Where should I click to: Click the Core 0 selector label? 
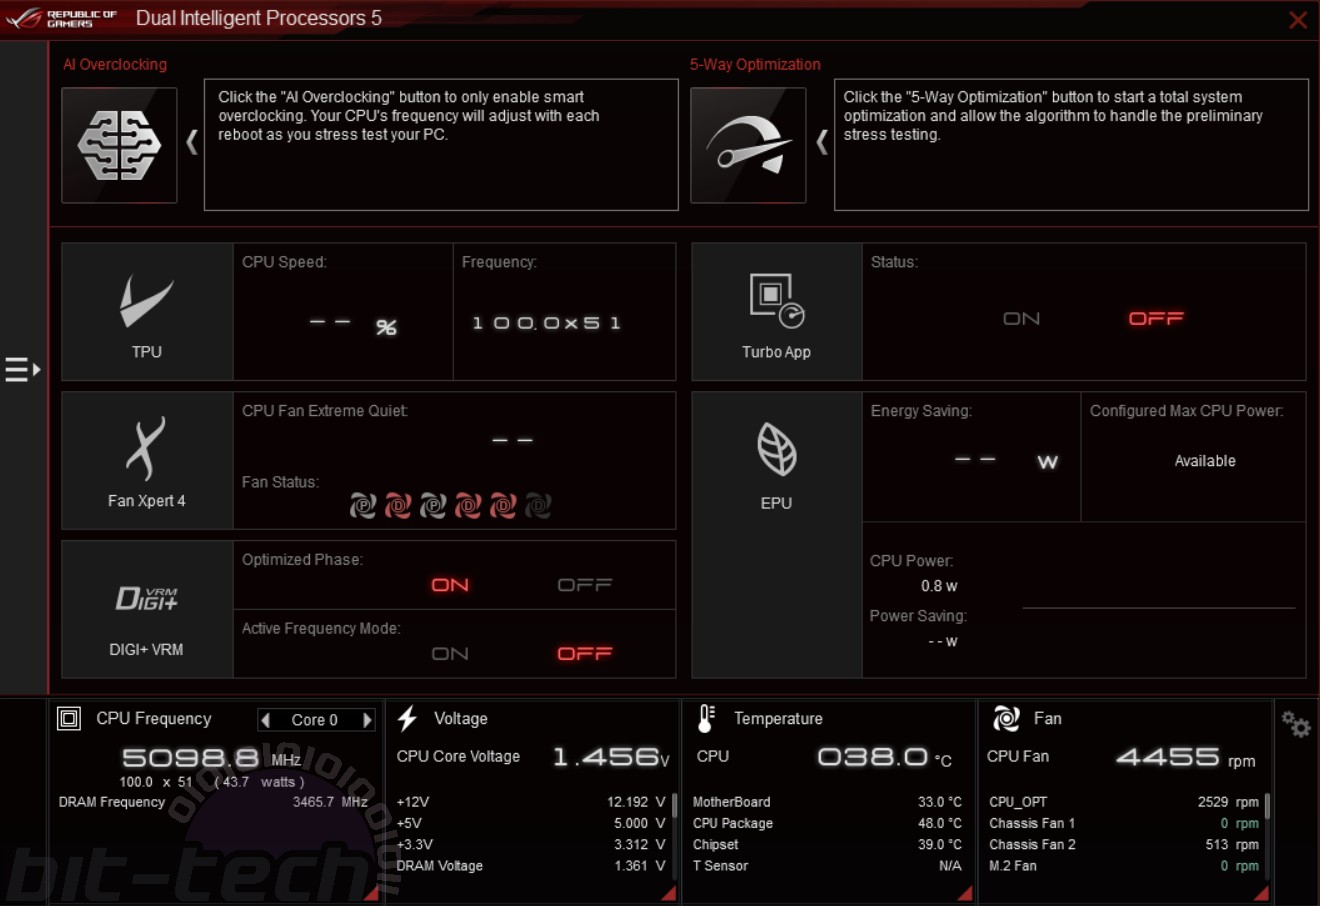tap(315, 720)
